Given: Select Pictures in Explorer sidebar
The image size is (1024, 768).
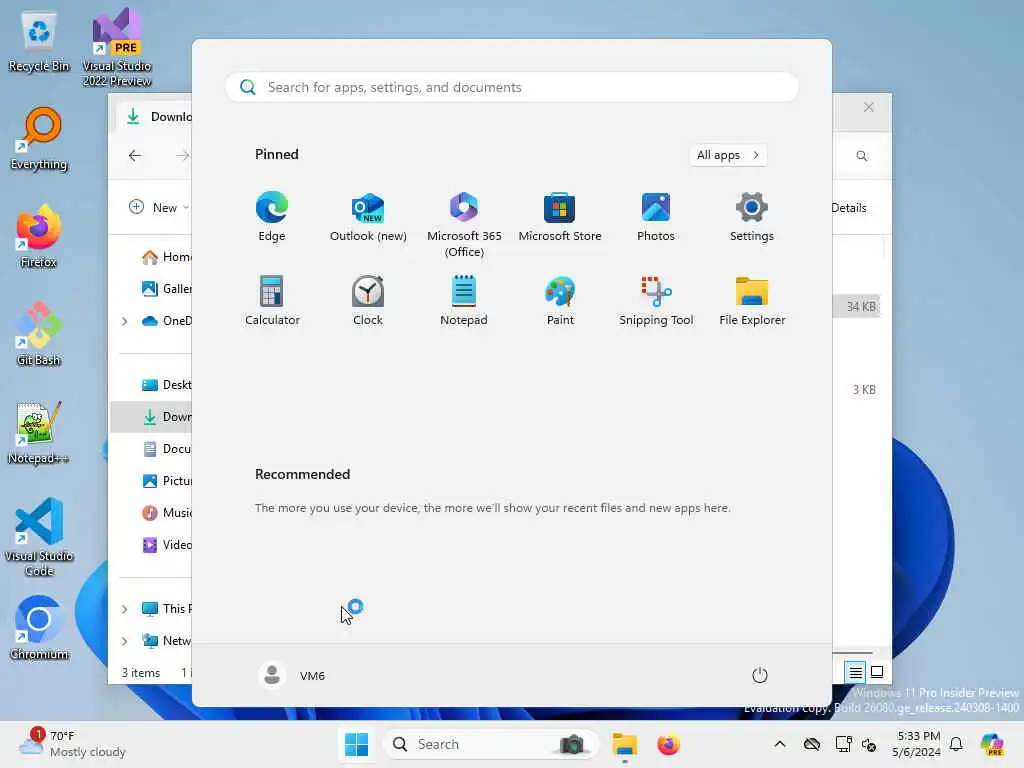Looking at the screenshot, I should pyautogui.click(x=167, y=481).
